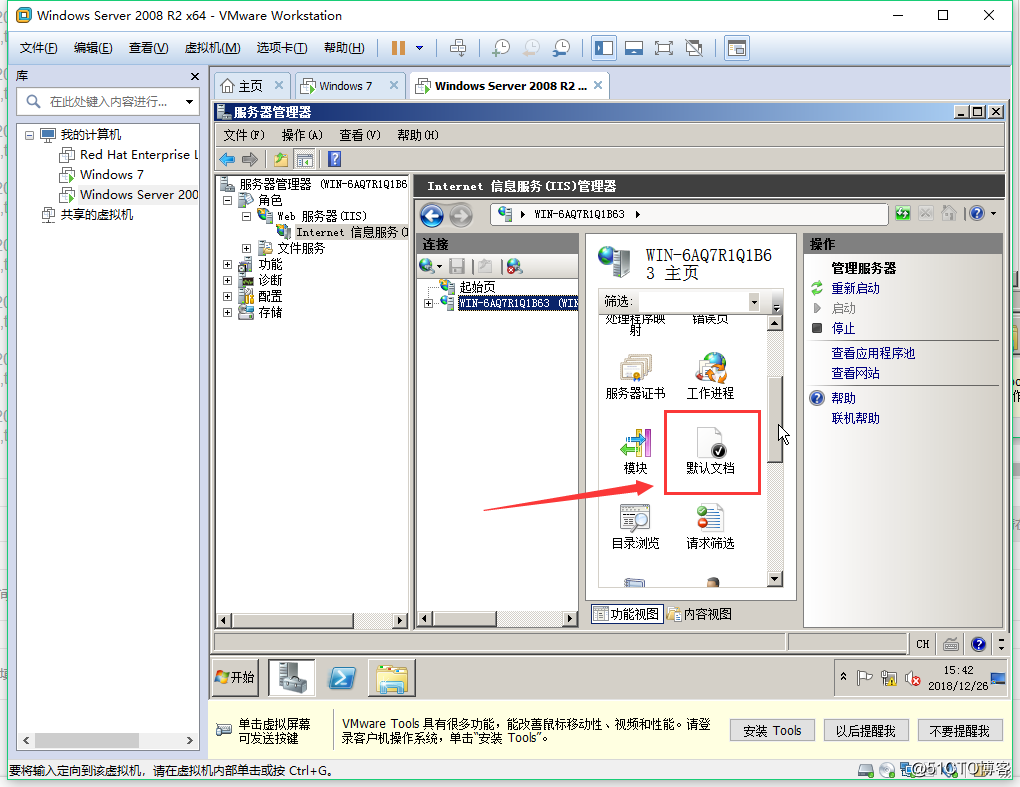The width and height of the screenshot is (1020, 787).
Task: Expand the 文件服务 tree node
Action: click(x=247, y=248)
